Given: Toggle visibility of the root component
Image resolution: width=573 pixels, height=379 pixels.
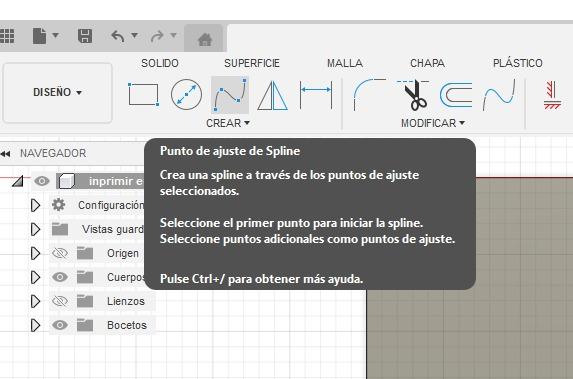Looking at the screenshot, I should pyautogui.click(x=42, y=181).
